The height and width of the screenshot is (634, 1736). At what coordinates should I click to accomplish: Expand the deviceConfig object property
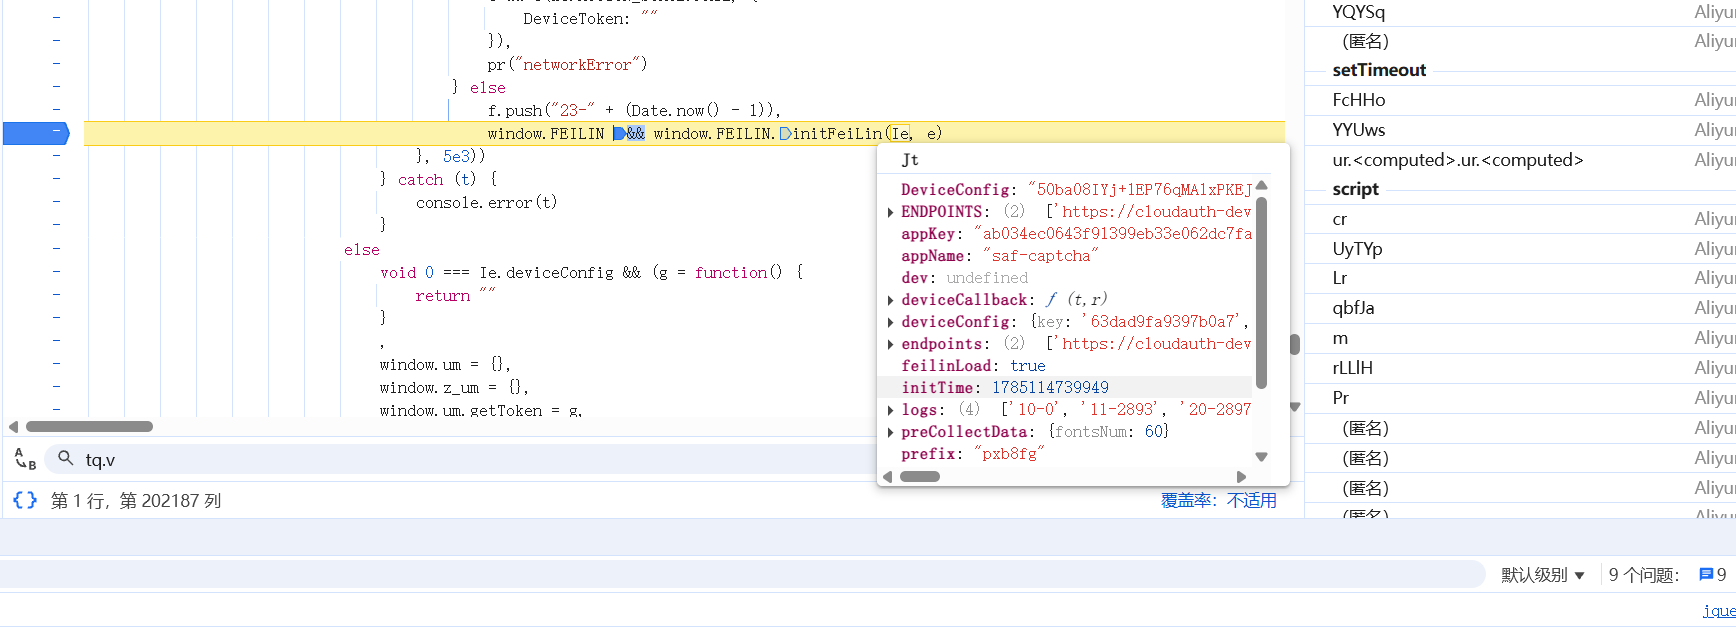point(890,322)
